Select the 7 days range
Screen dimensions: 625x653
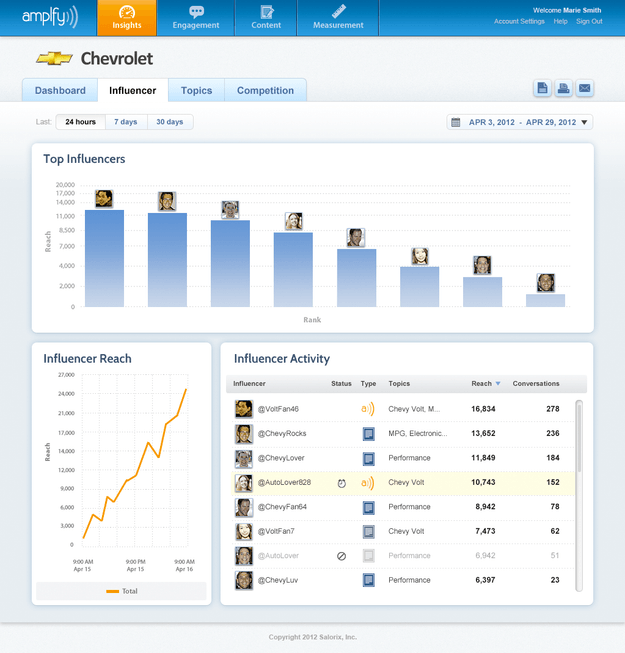(x=126, y=122)
